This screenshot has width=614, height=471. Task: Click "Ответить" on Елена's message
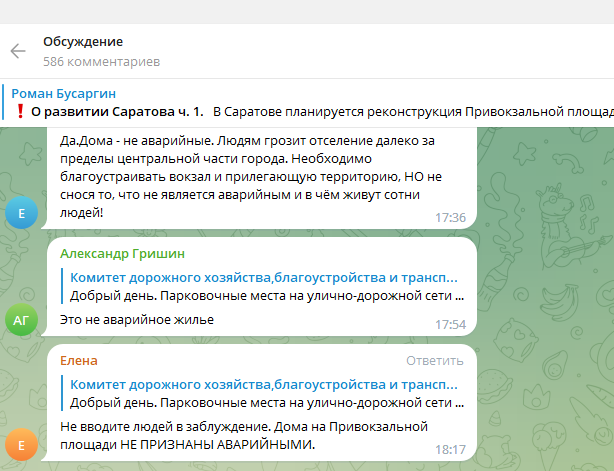click(x=436, y=360)
